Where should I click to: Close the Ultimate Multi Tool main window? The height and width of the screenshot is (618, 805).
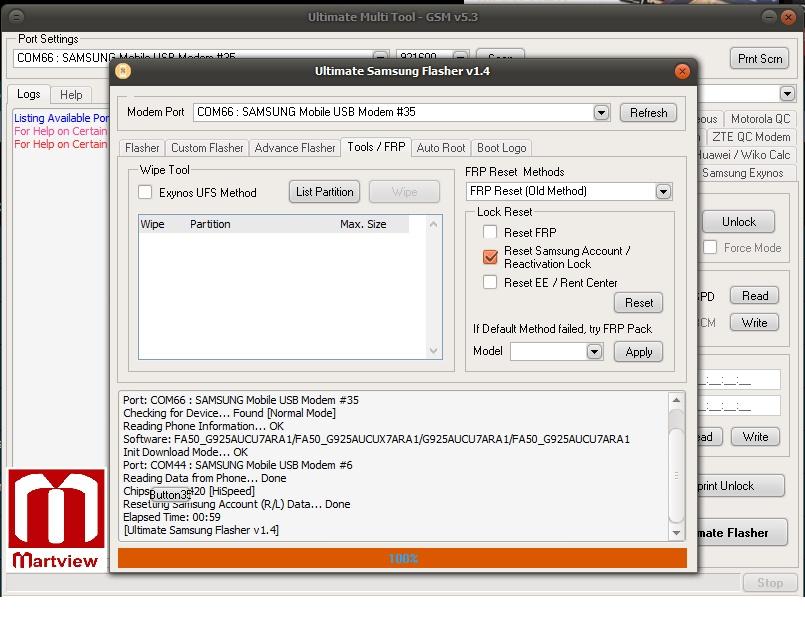(788, 17)
